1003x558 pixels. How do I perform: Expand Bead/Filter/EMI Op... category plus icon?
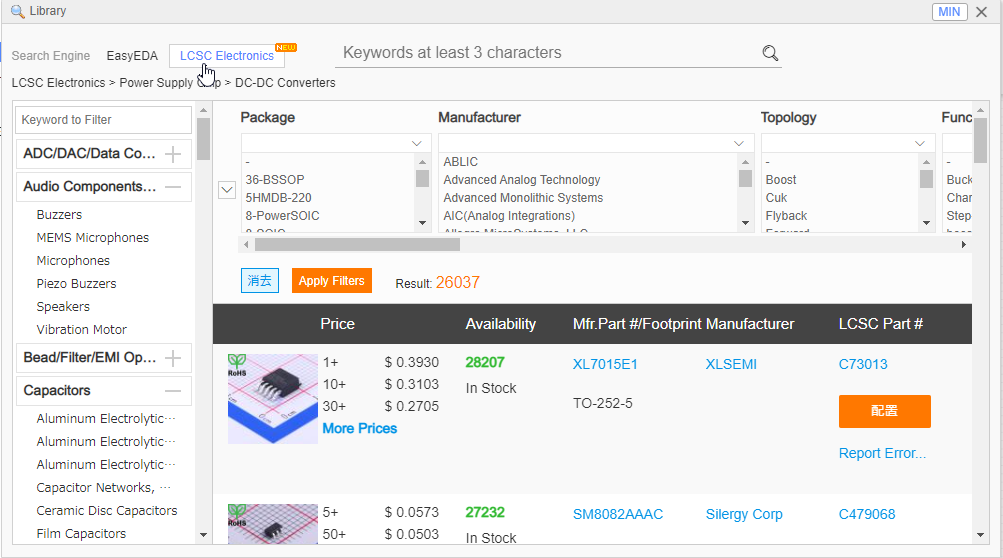point(173,358)
